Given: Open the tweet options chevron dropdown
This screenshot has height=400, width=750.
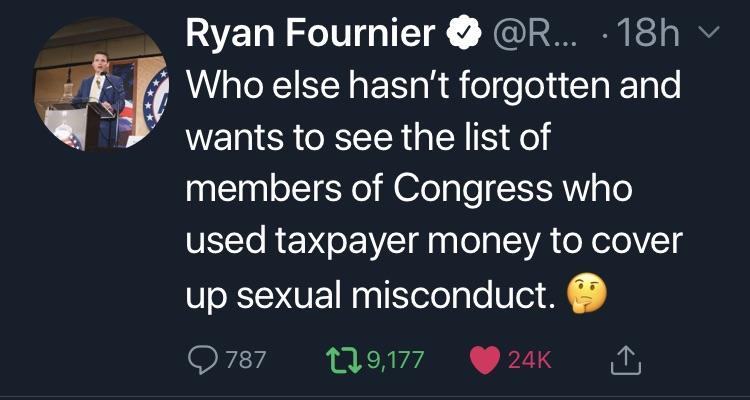Looking at the screenshot, I should click(x=713, y=33).
